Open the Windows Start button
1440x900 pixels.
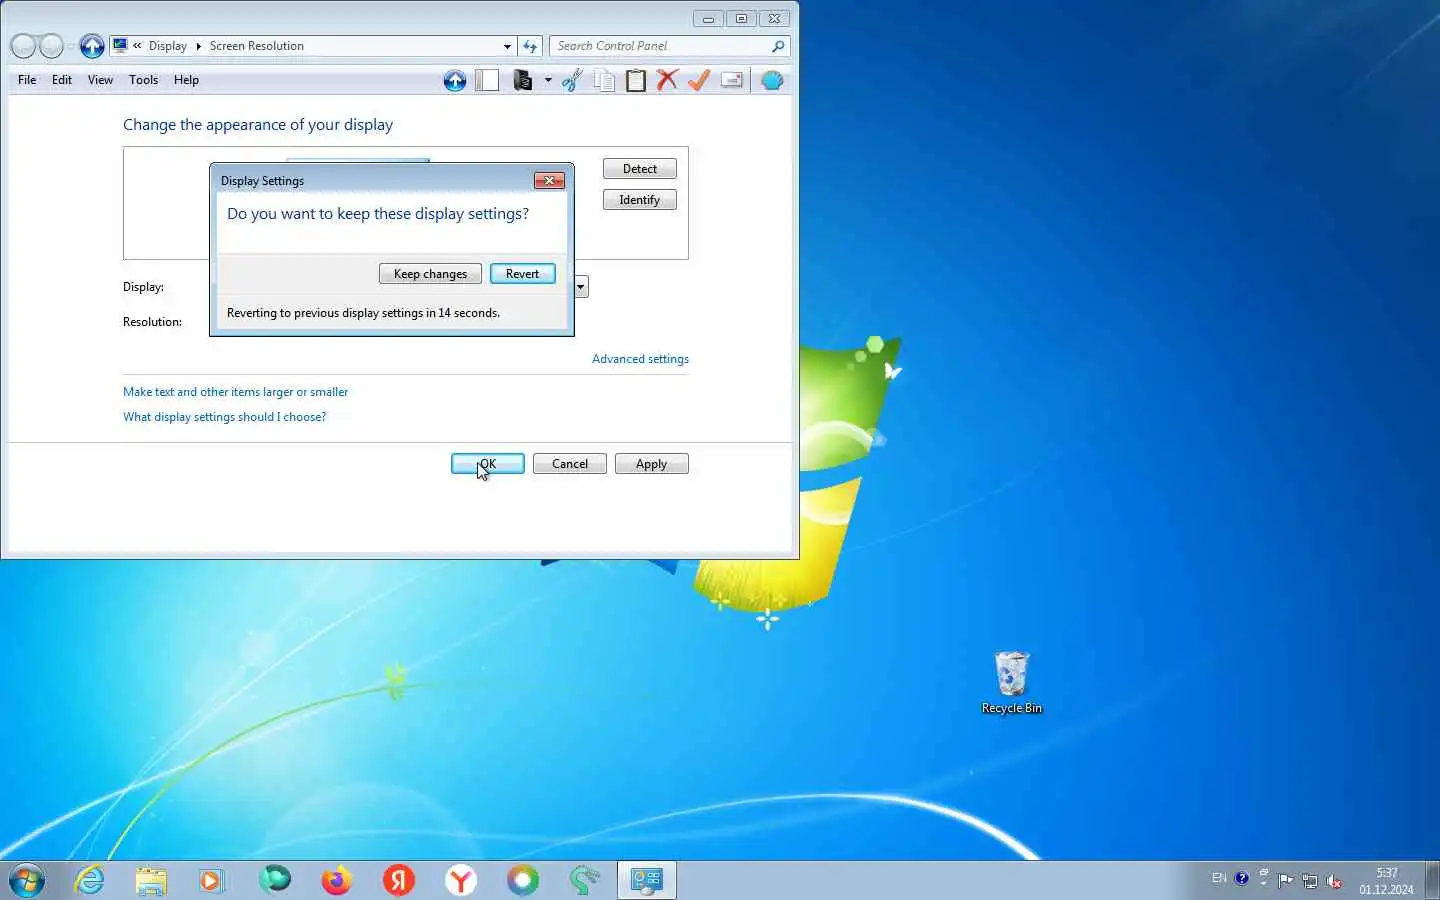pos(26,881)
